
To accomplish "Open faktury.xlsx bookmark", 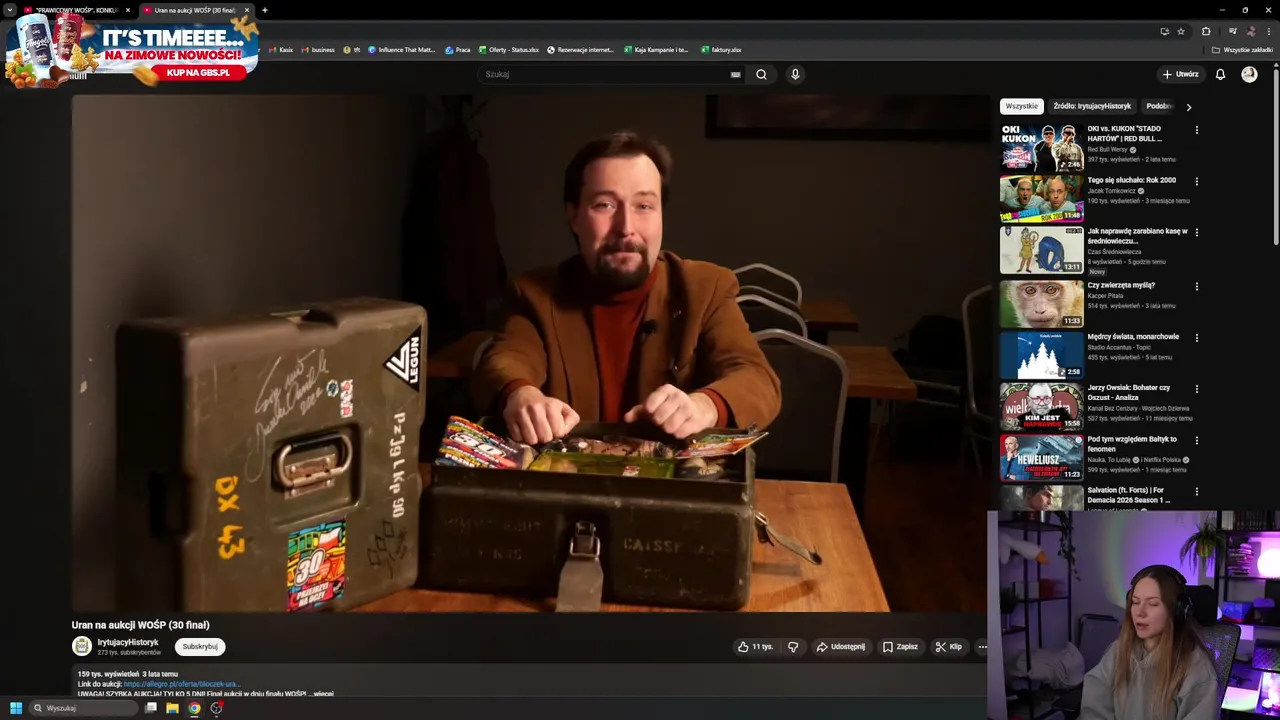I will coord(721,49).
